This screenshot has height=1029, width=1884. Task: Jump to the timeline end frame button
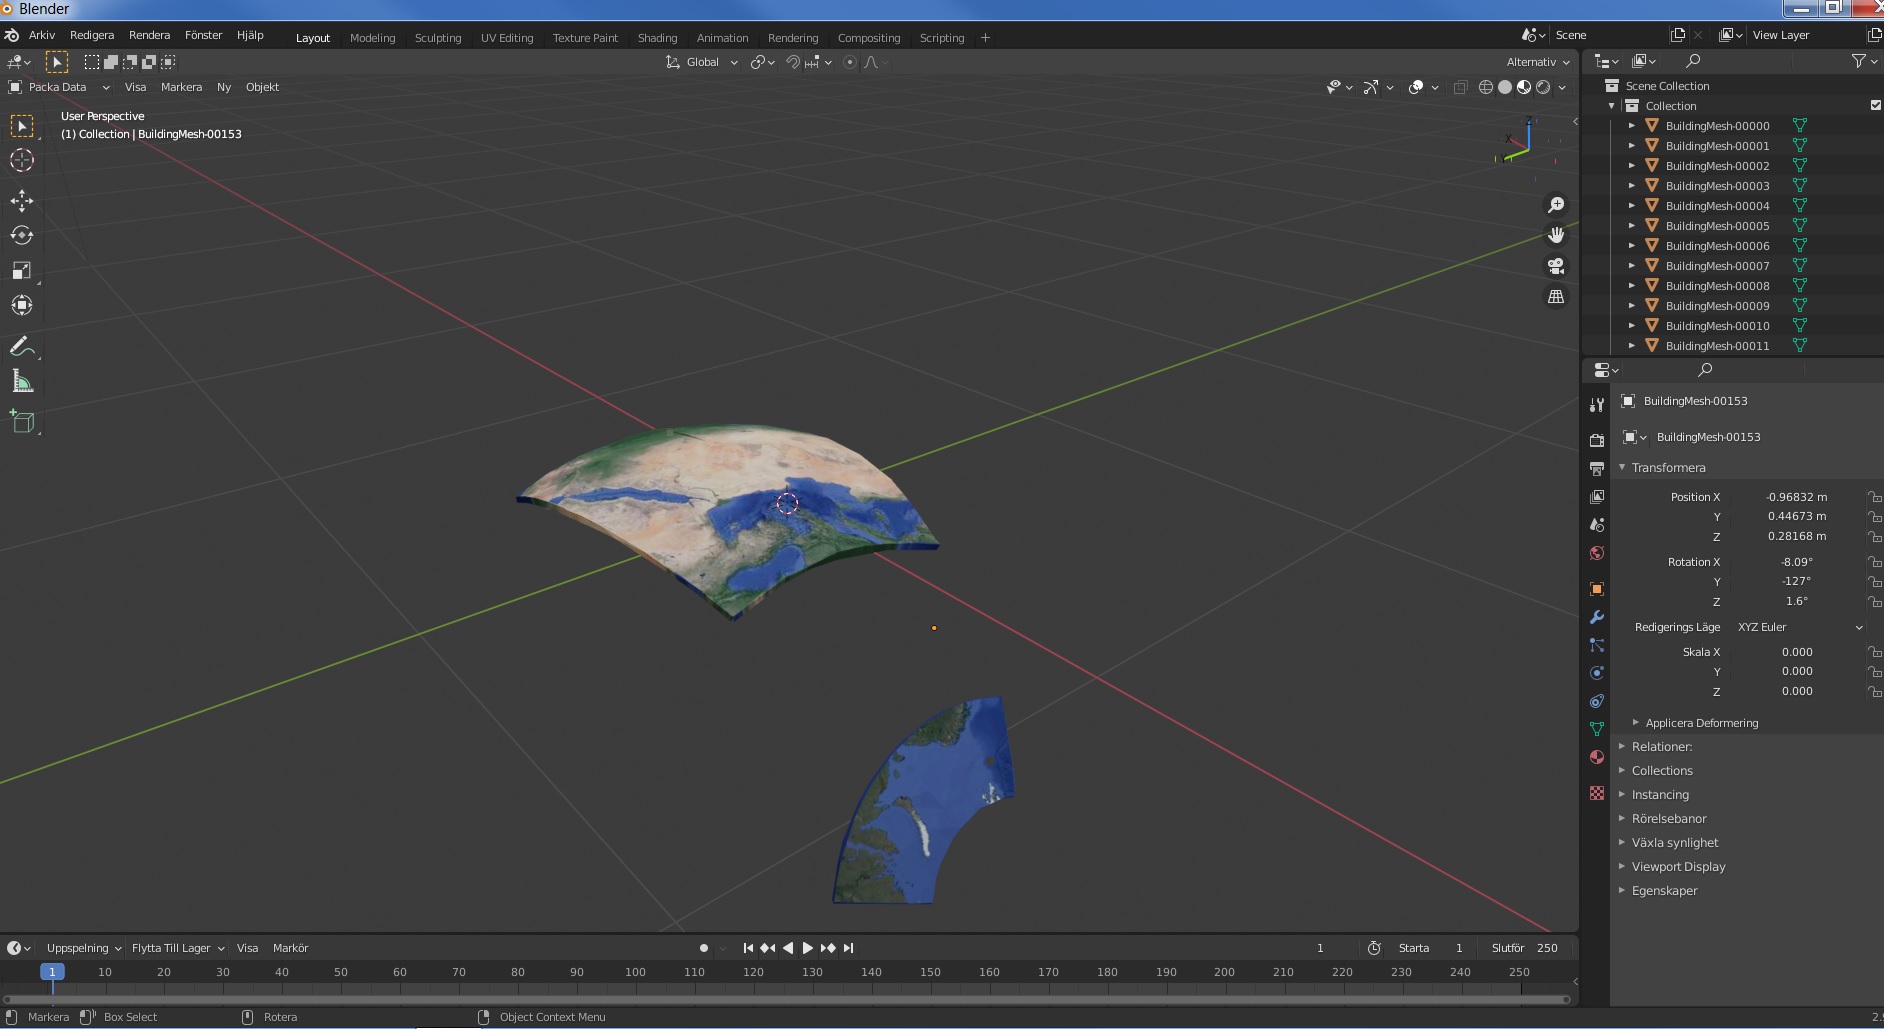click(848, 948)
